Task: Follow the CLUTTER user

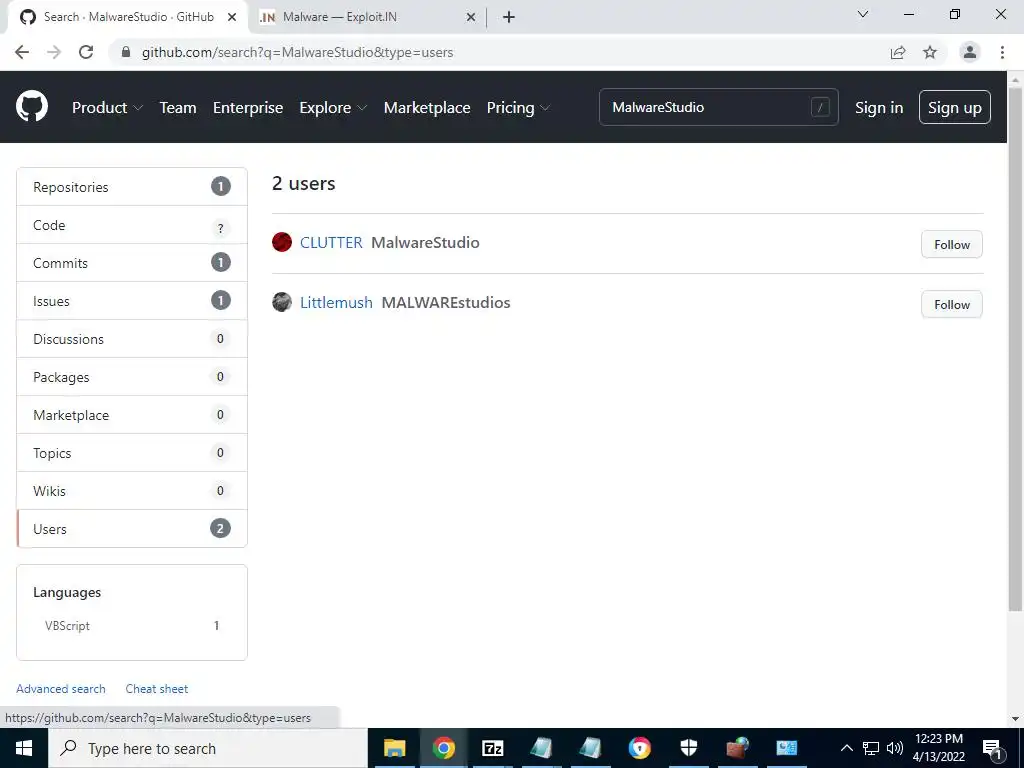Action: tap(952, 244)
